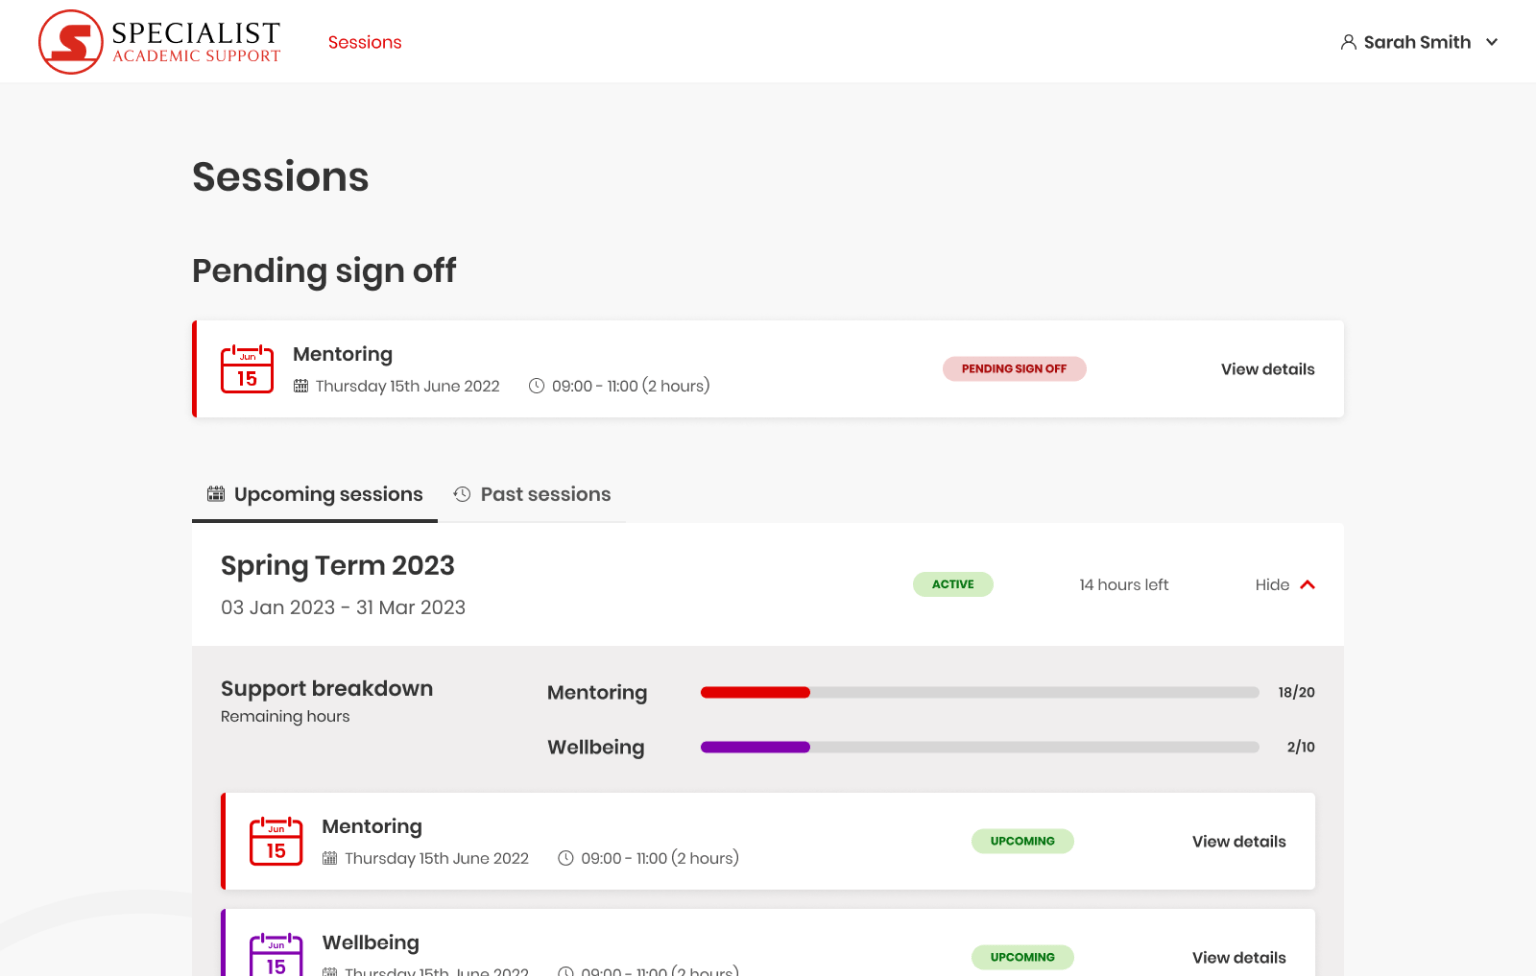This screenshot has height=976, width=1536.
Task: View details of the pending sign off session
Action: pos(1267,369)
